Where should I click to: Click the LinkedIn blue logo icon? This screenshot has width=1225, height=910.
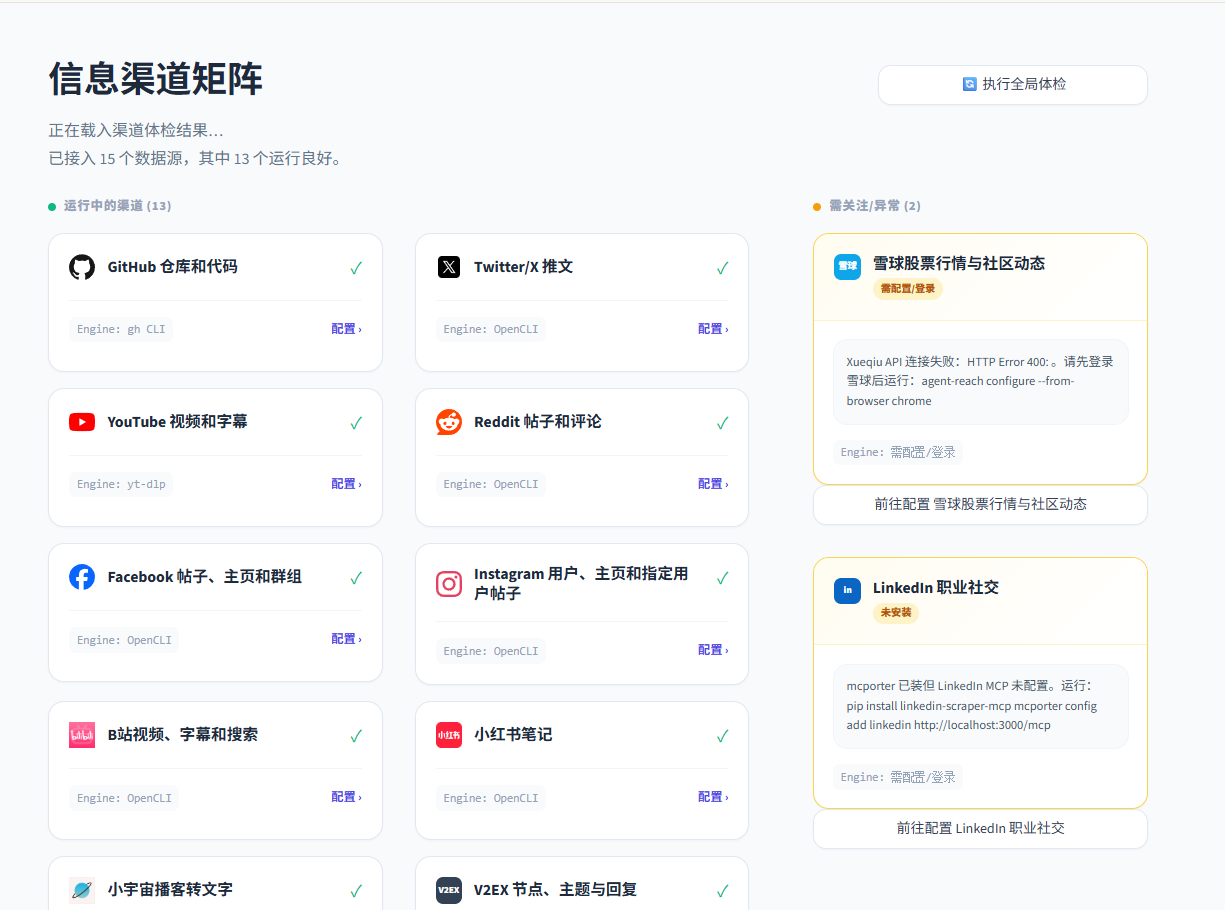click(847, 591)
